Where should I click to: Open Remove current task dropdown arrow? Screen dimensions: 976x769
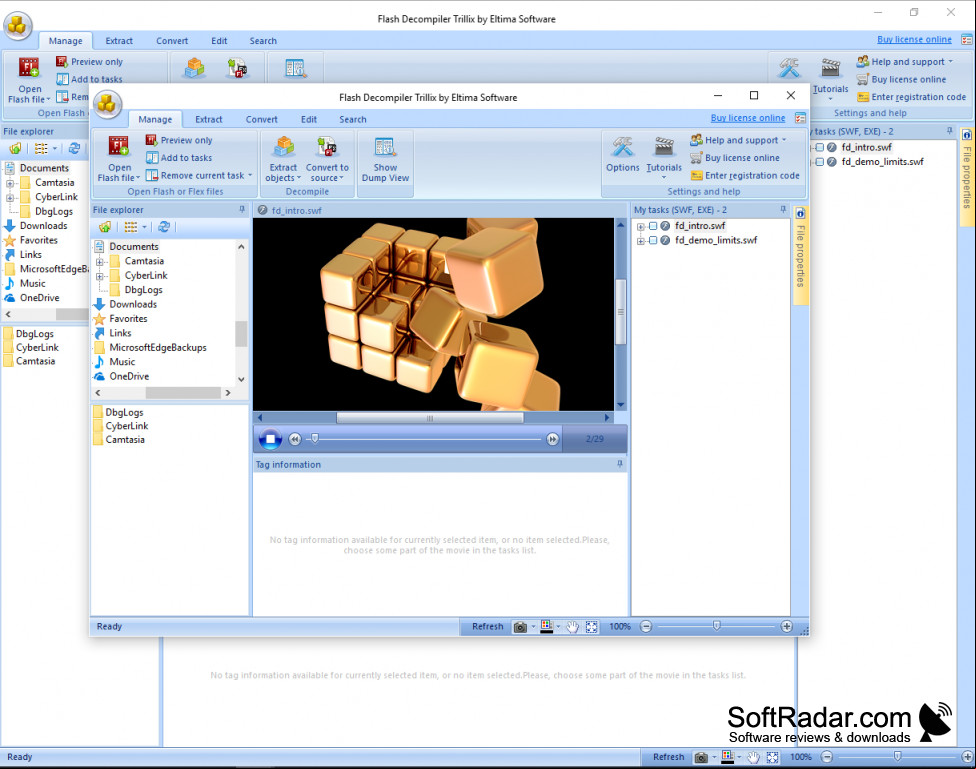point(250,176)
